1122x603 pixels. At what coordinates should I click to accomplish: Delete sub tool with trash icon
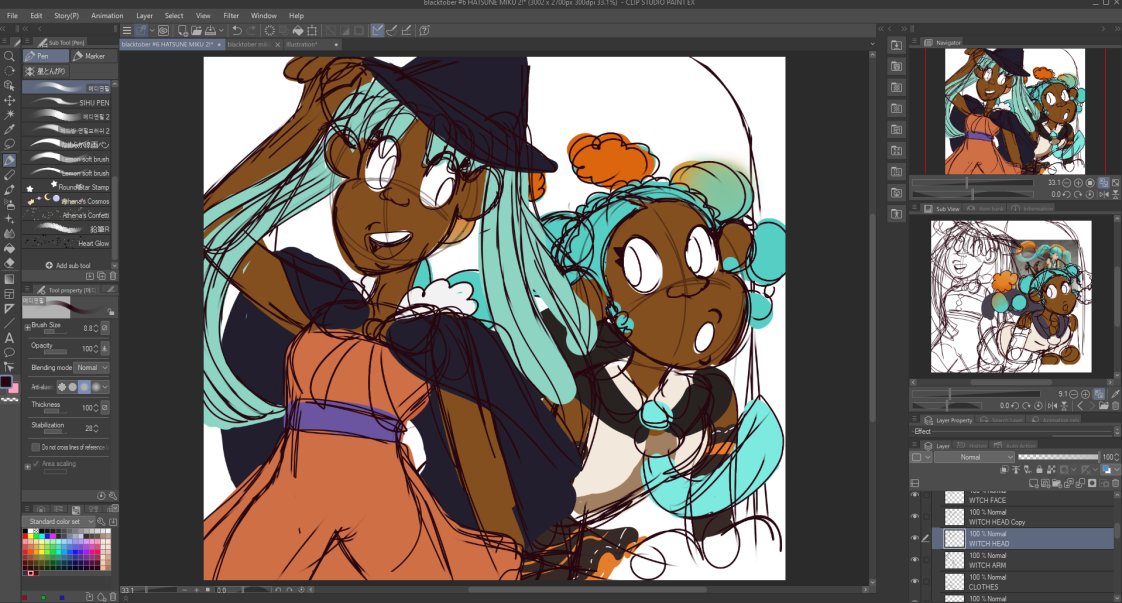pos(112,276)
